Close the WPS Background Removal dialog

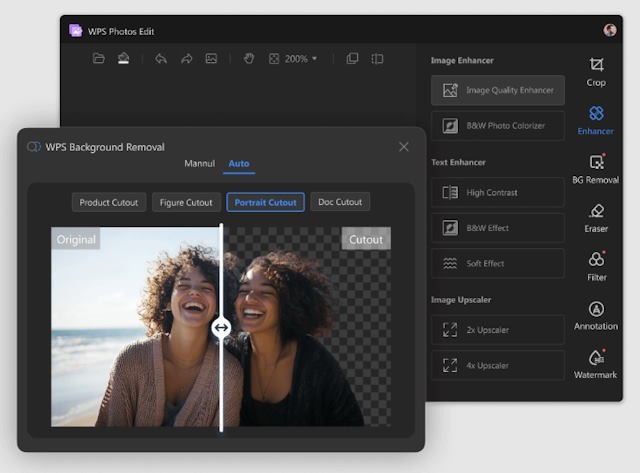(404, 147)
